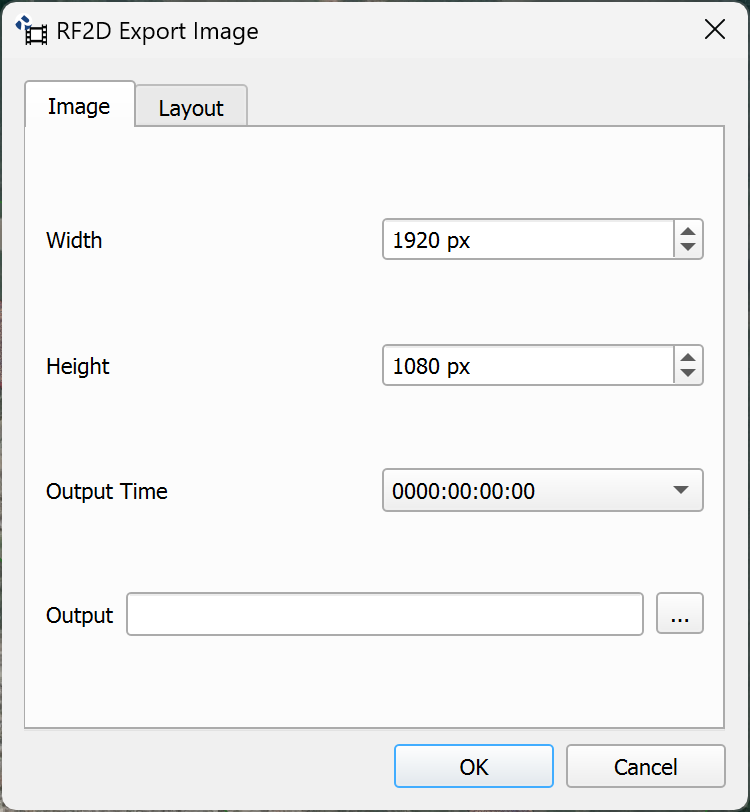Click the Output Time label
The width and height of the screenshot is (750, 812).
coord(107,492)
